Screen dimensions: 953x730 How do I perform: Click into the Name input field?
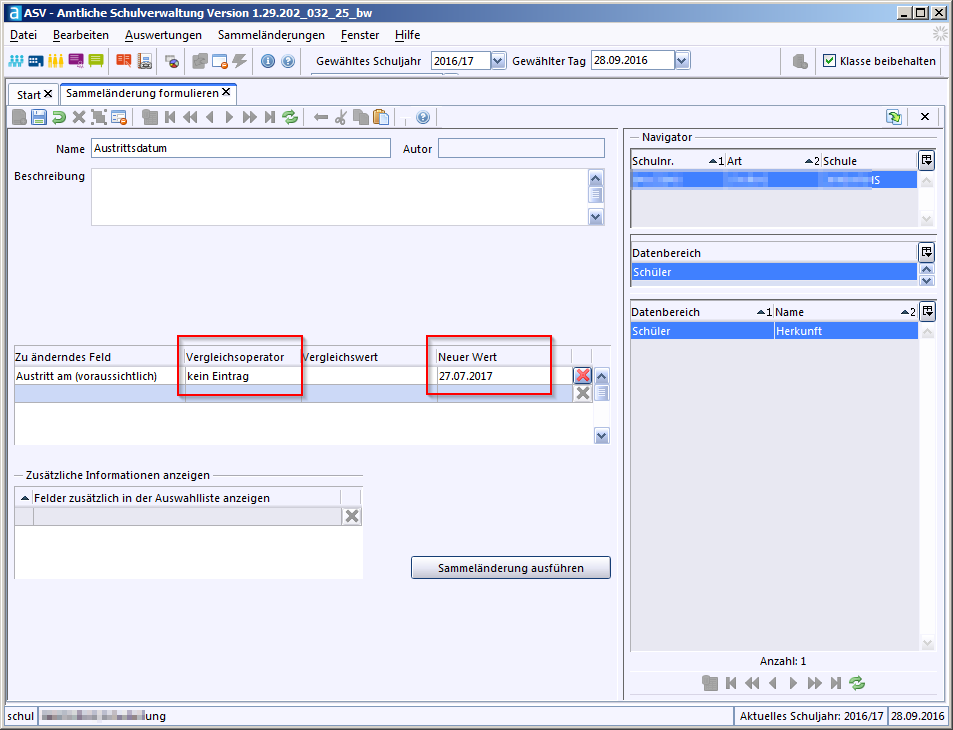point(240,149)
